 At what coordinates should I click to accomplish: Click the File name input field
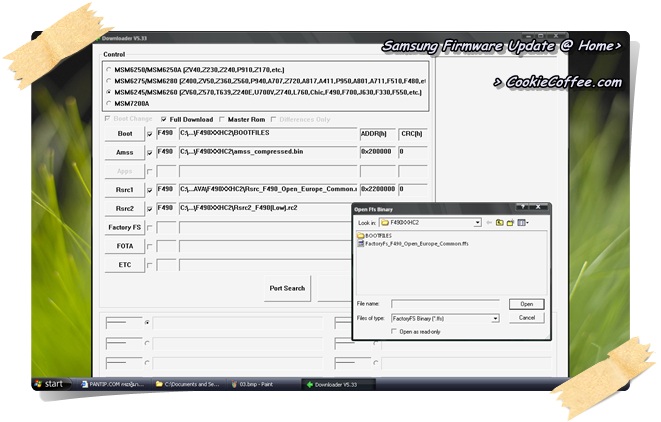(445, 304)
